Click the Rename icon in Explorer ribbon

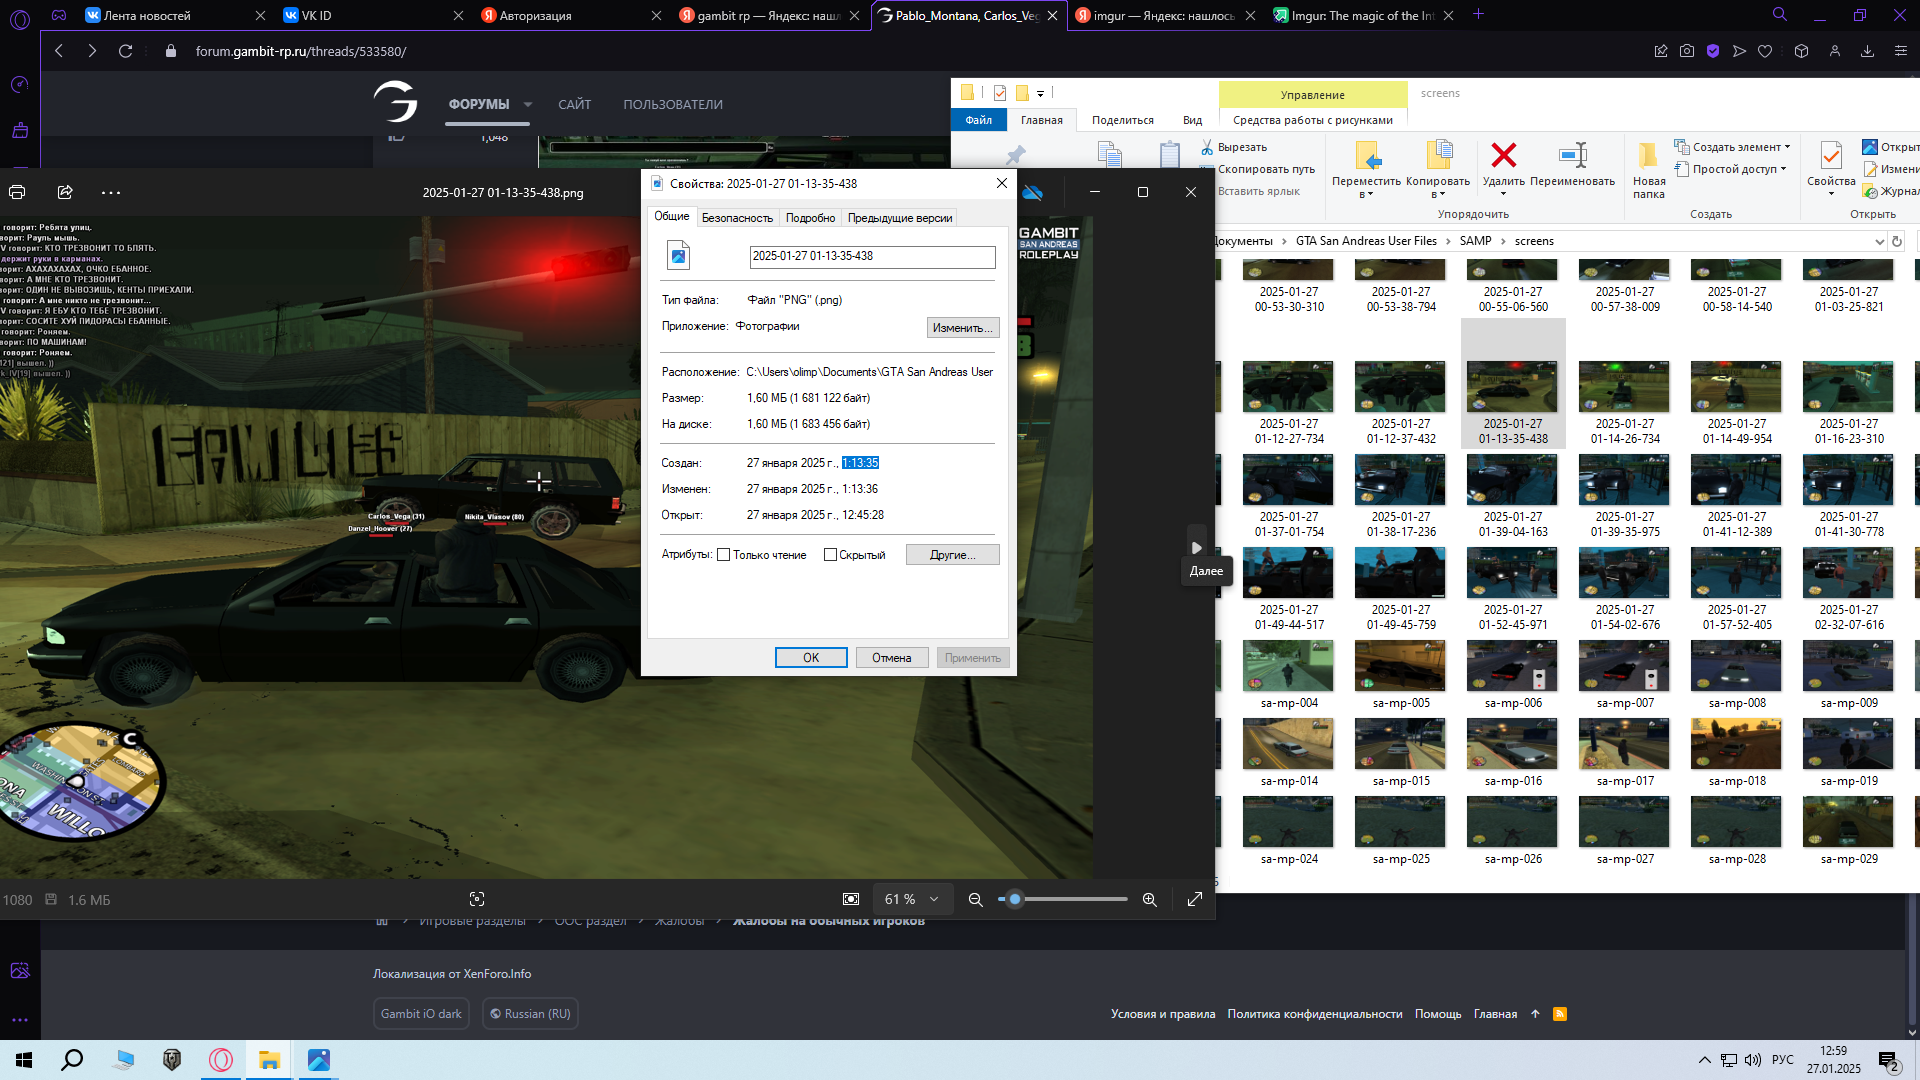(1572, 156)
